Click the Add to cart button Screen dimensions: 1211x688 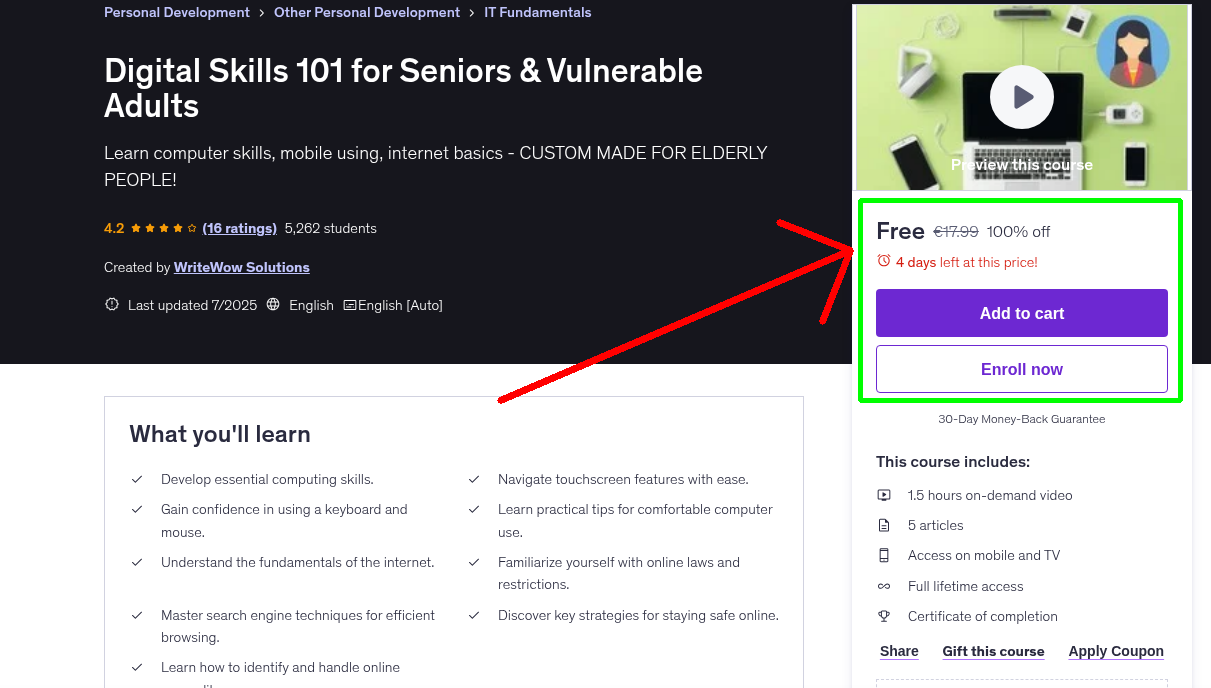pyautogui.click(x=1021, y=313)
